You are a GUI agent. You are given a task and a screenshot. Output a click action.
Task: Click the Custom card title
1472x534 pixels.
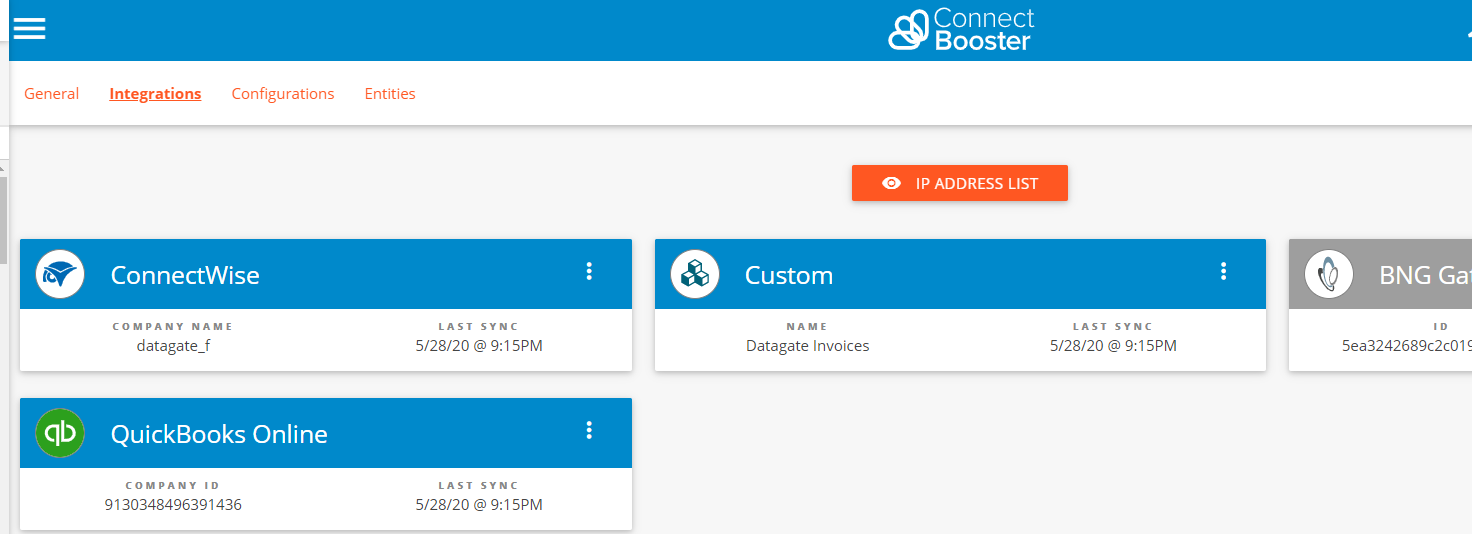click(789, 275)
